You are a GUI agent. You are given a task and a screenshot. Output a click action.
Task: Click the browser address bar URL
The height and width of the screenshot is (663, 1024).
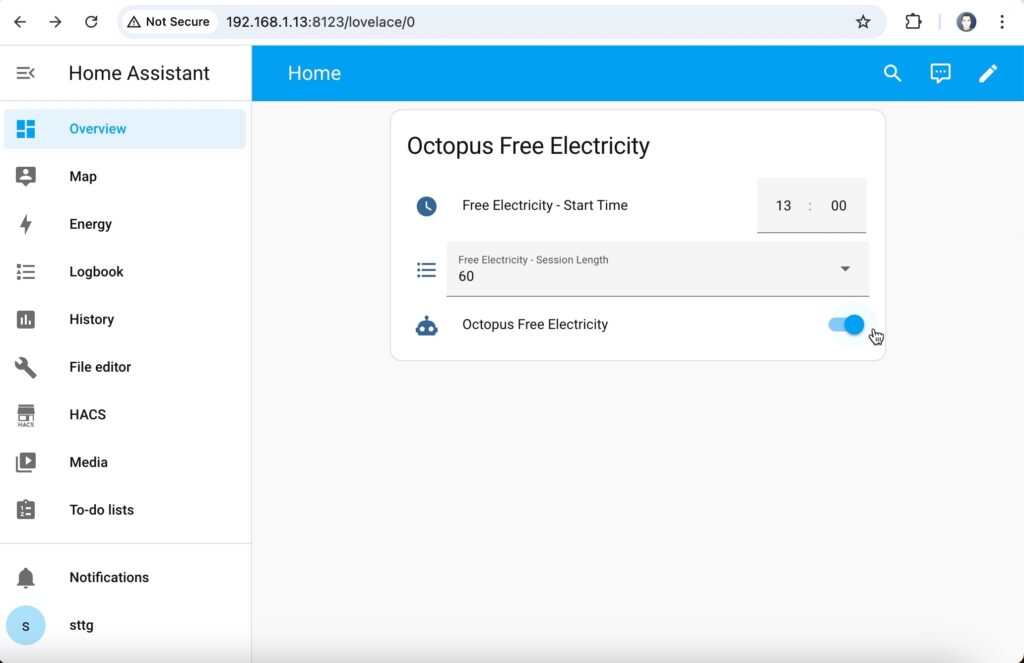click(x=320, y=22)
